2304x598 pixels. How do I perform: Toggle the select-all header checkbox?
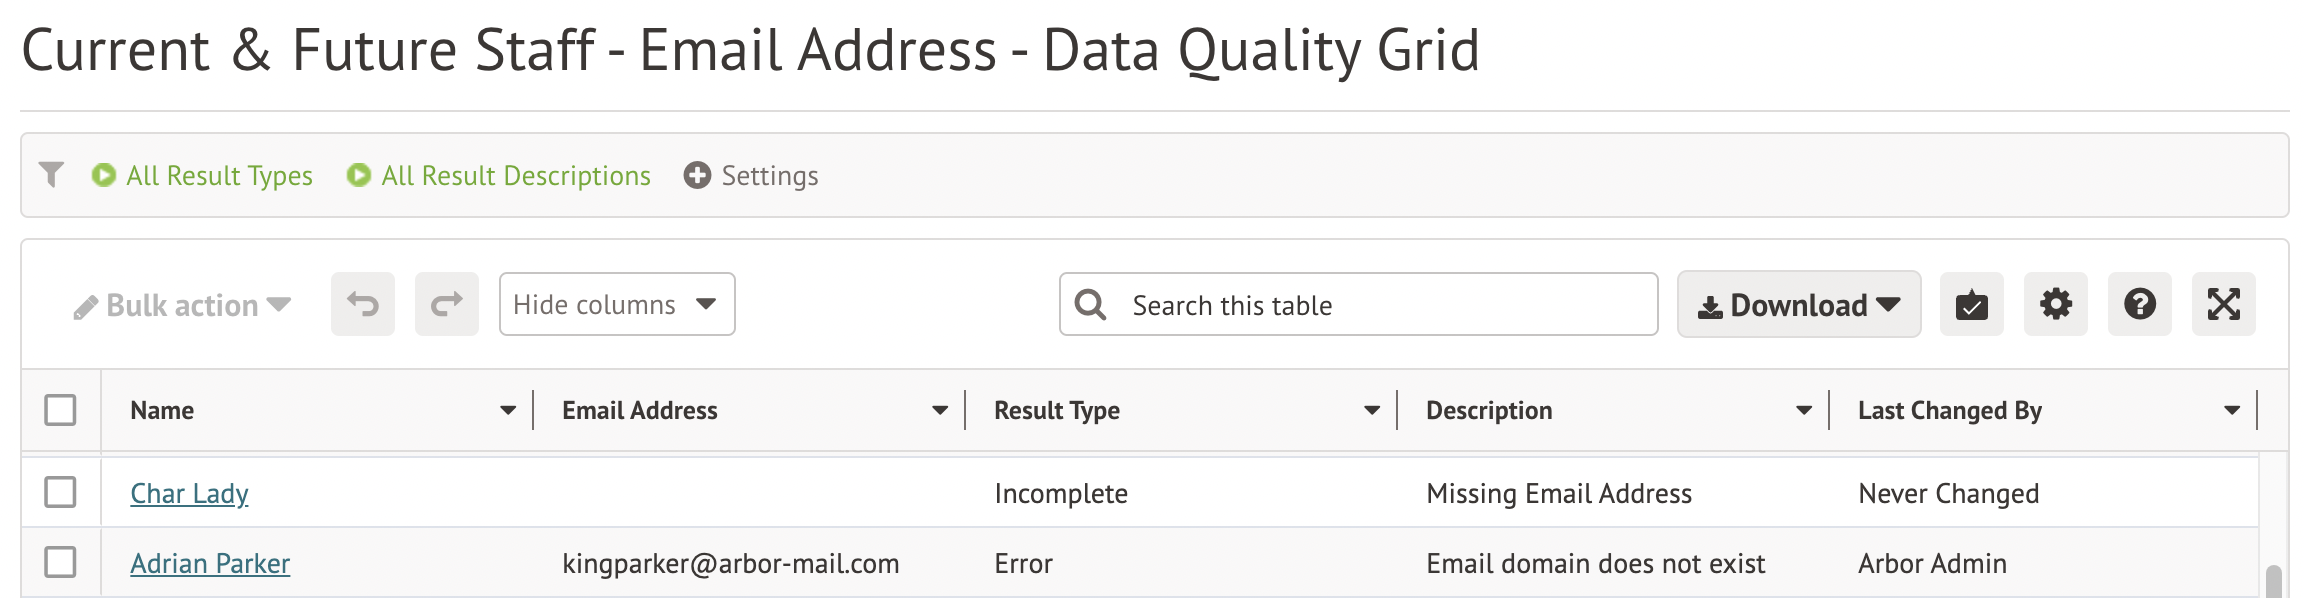point(60,410)
